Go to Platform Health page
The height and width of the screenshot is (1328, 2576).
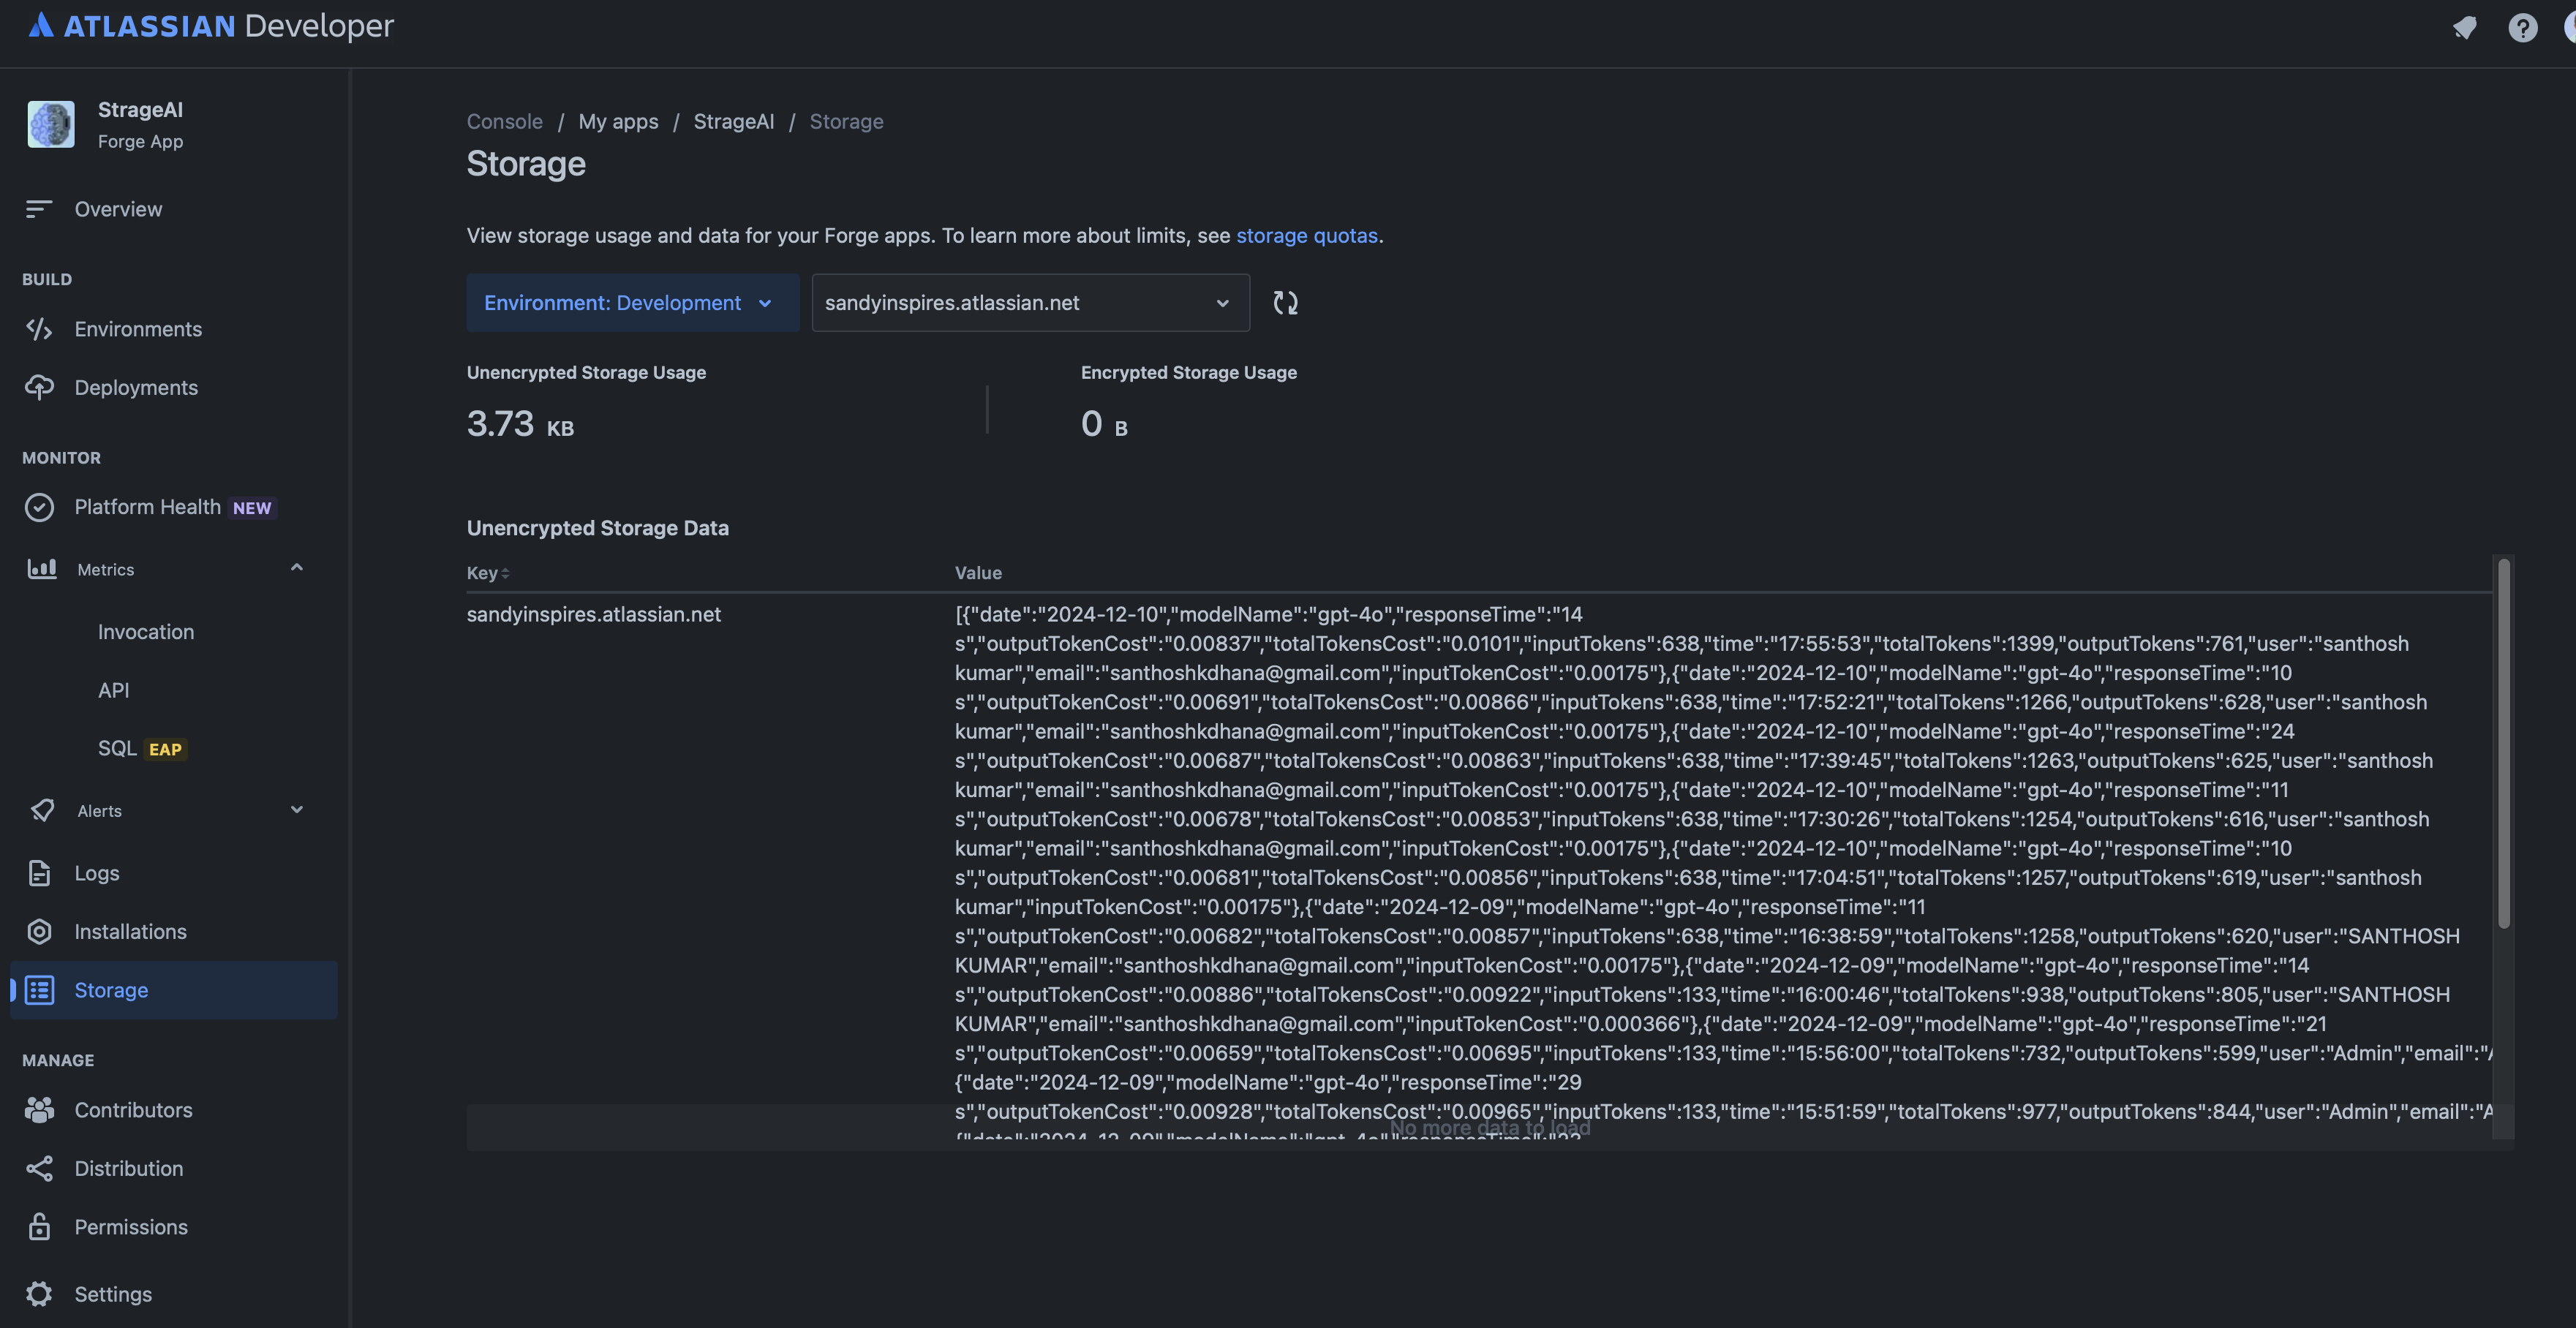tap(147, 507)
